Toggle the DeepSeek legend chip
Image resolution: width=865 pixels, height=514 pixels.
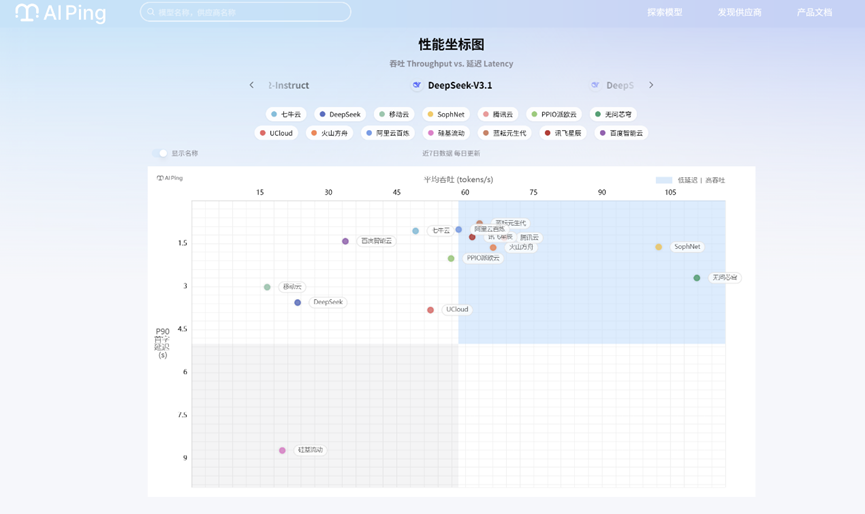point(340,114)
